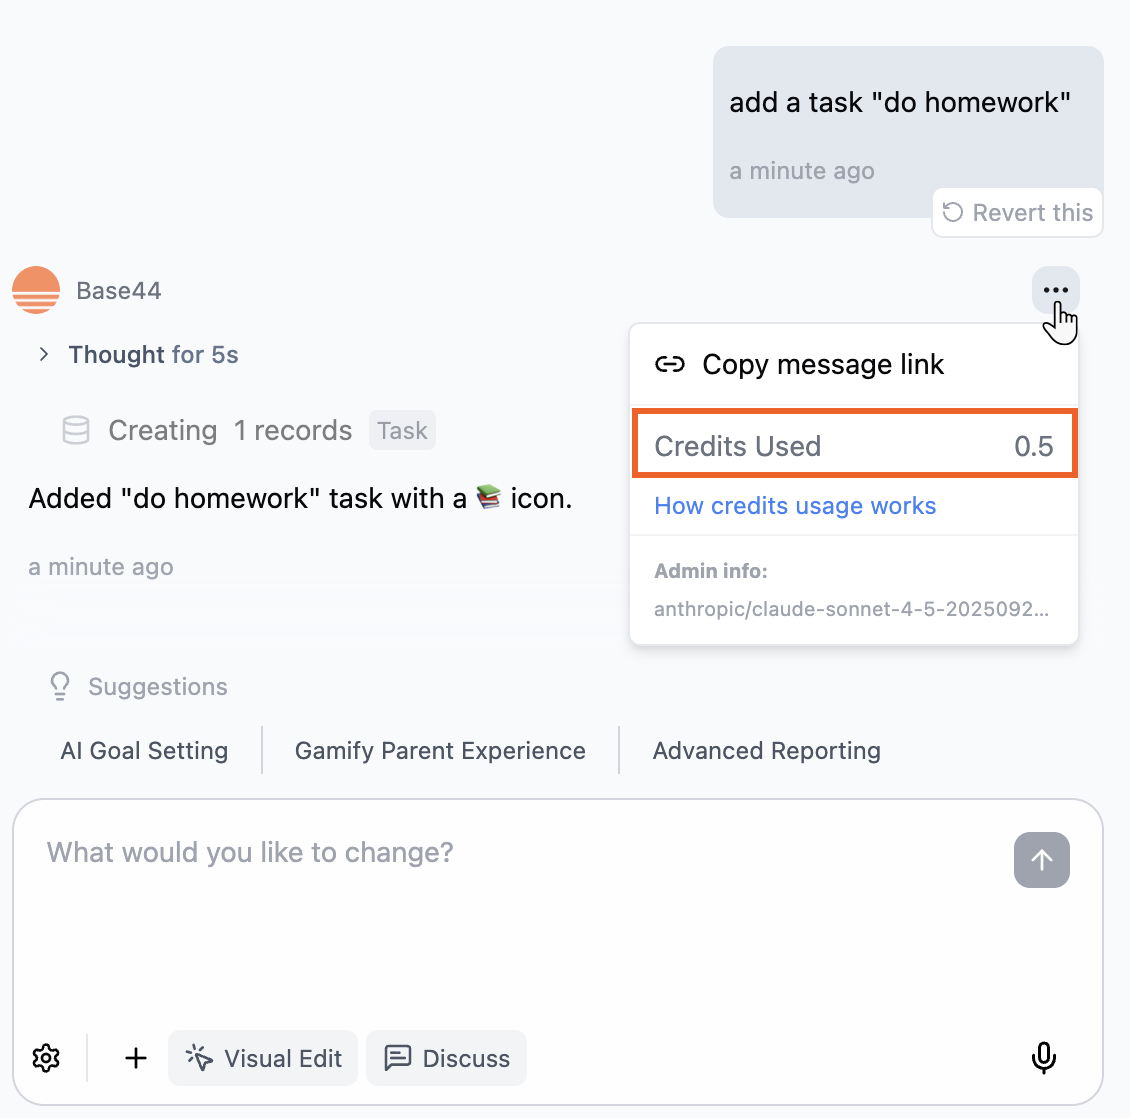Open the three-dot message options menu
The height and width of the screenshot is (1118, 1130).
(x=1055, y=290)
